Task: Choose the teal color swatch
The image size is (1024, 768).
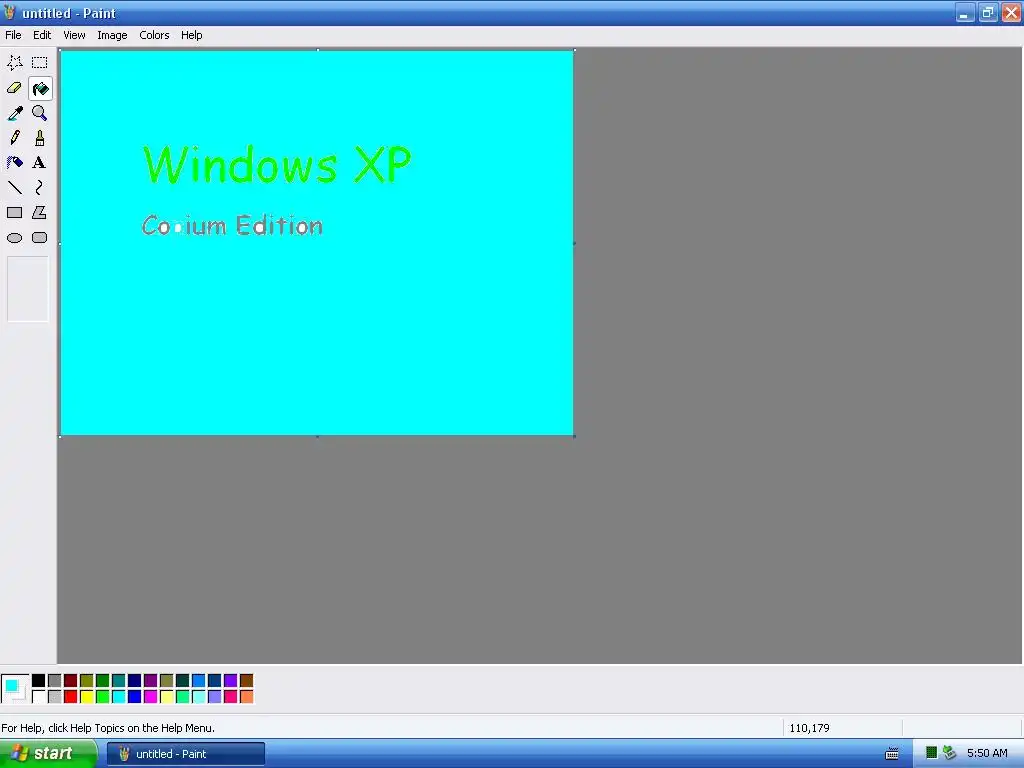Action: pos(118,681)
